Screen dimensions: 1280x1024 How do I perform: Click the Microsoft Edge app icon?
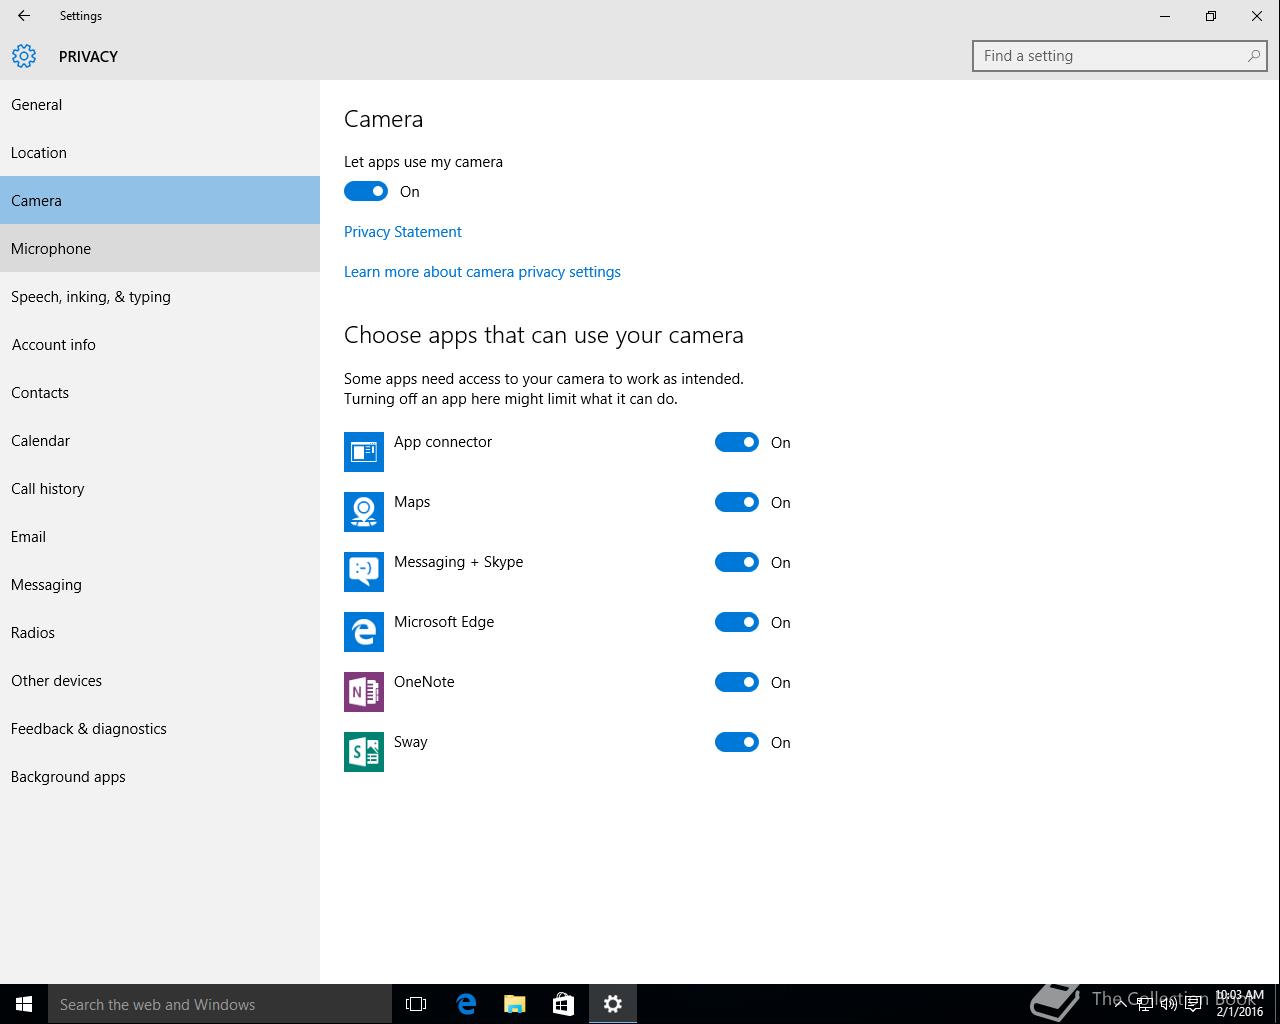click(x=363, y=632)
